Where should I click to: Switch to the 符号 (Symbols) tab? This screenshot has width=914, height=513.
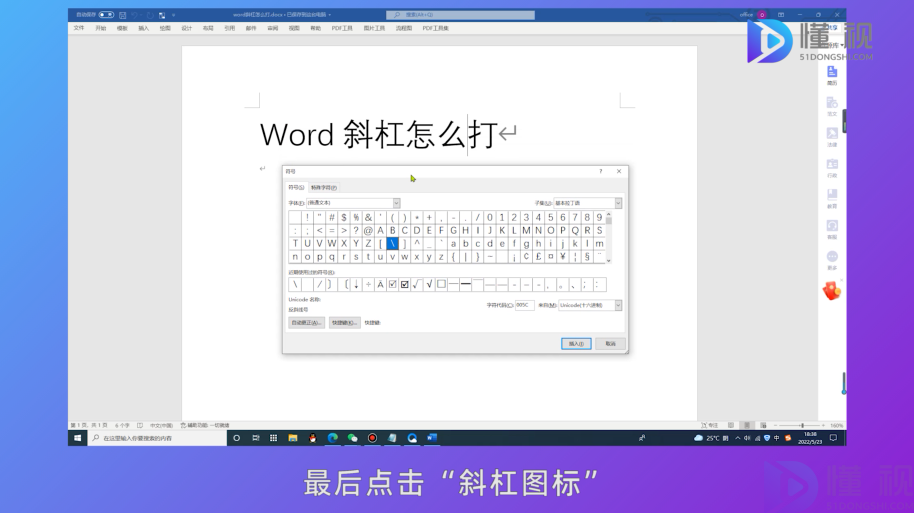(x=296, y=188)
